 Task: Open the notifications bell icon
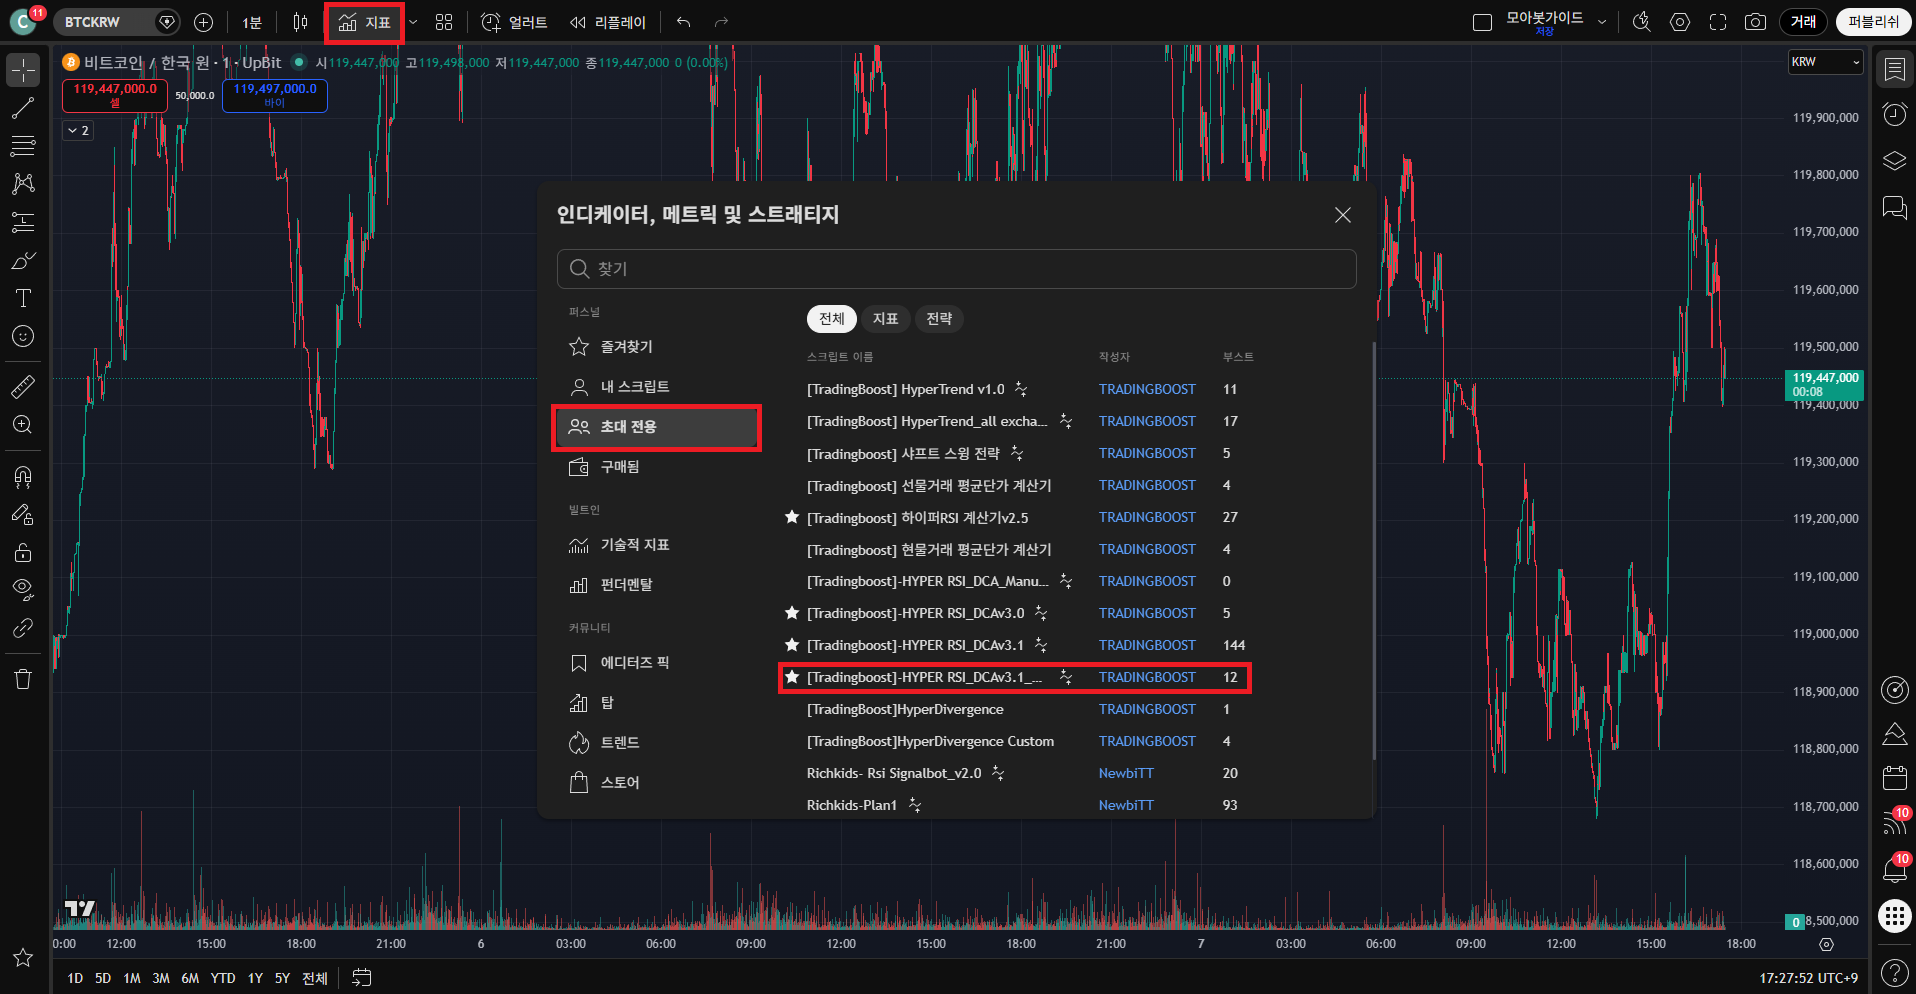click(x=1894, y=868)
